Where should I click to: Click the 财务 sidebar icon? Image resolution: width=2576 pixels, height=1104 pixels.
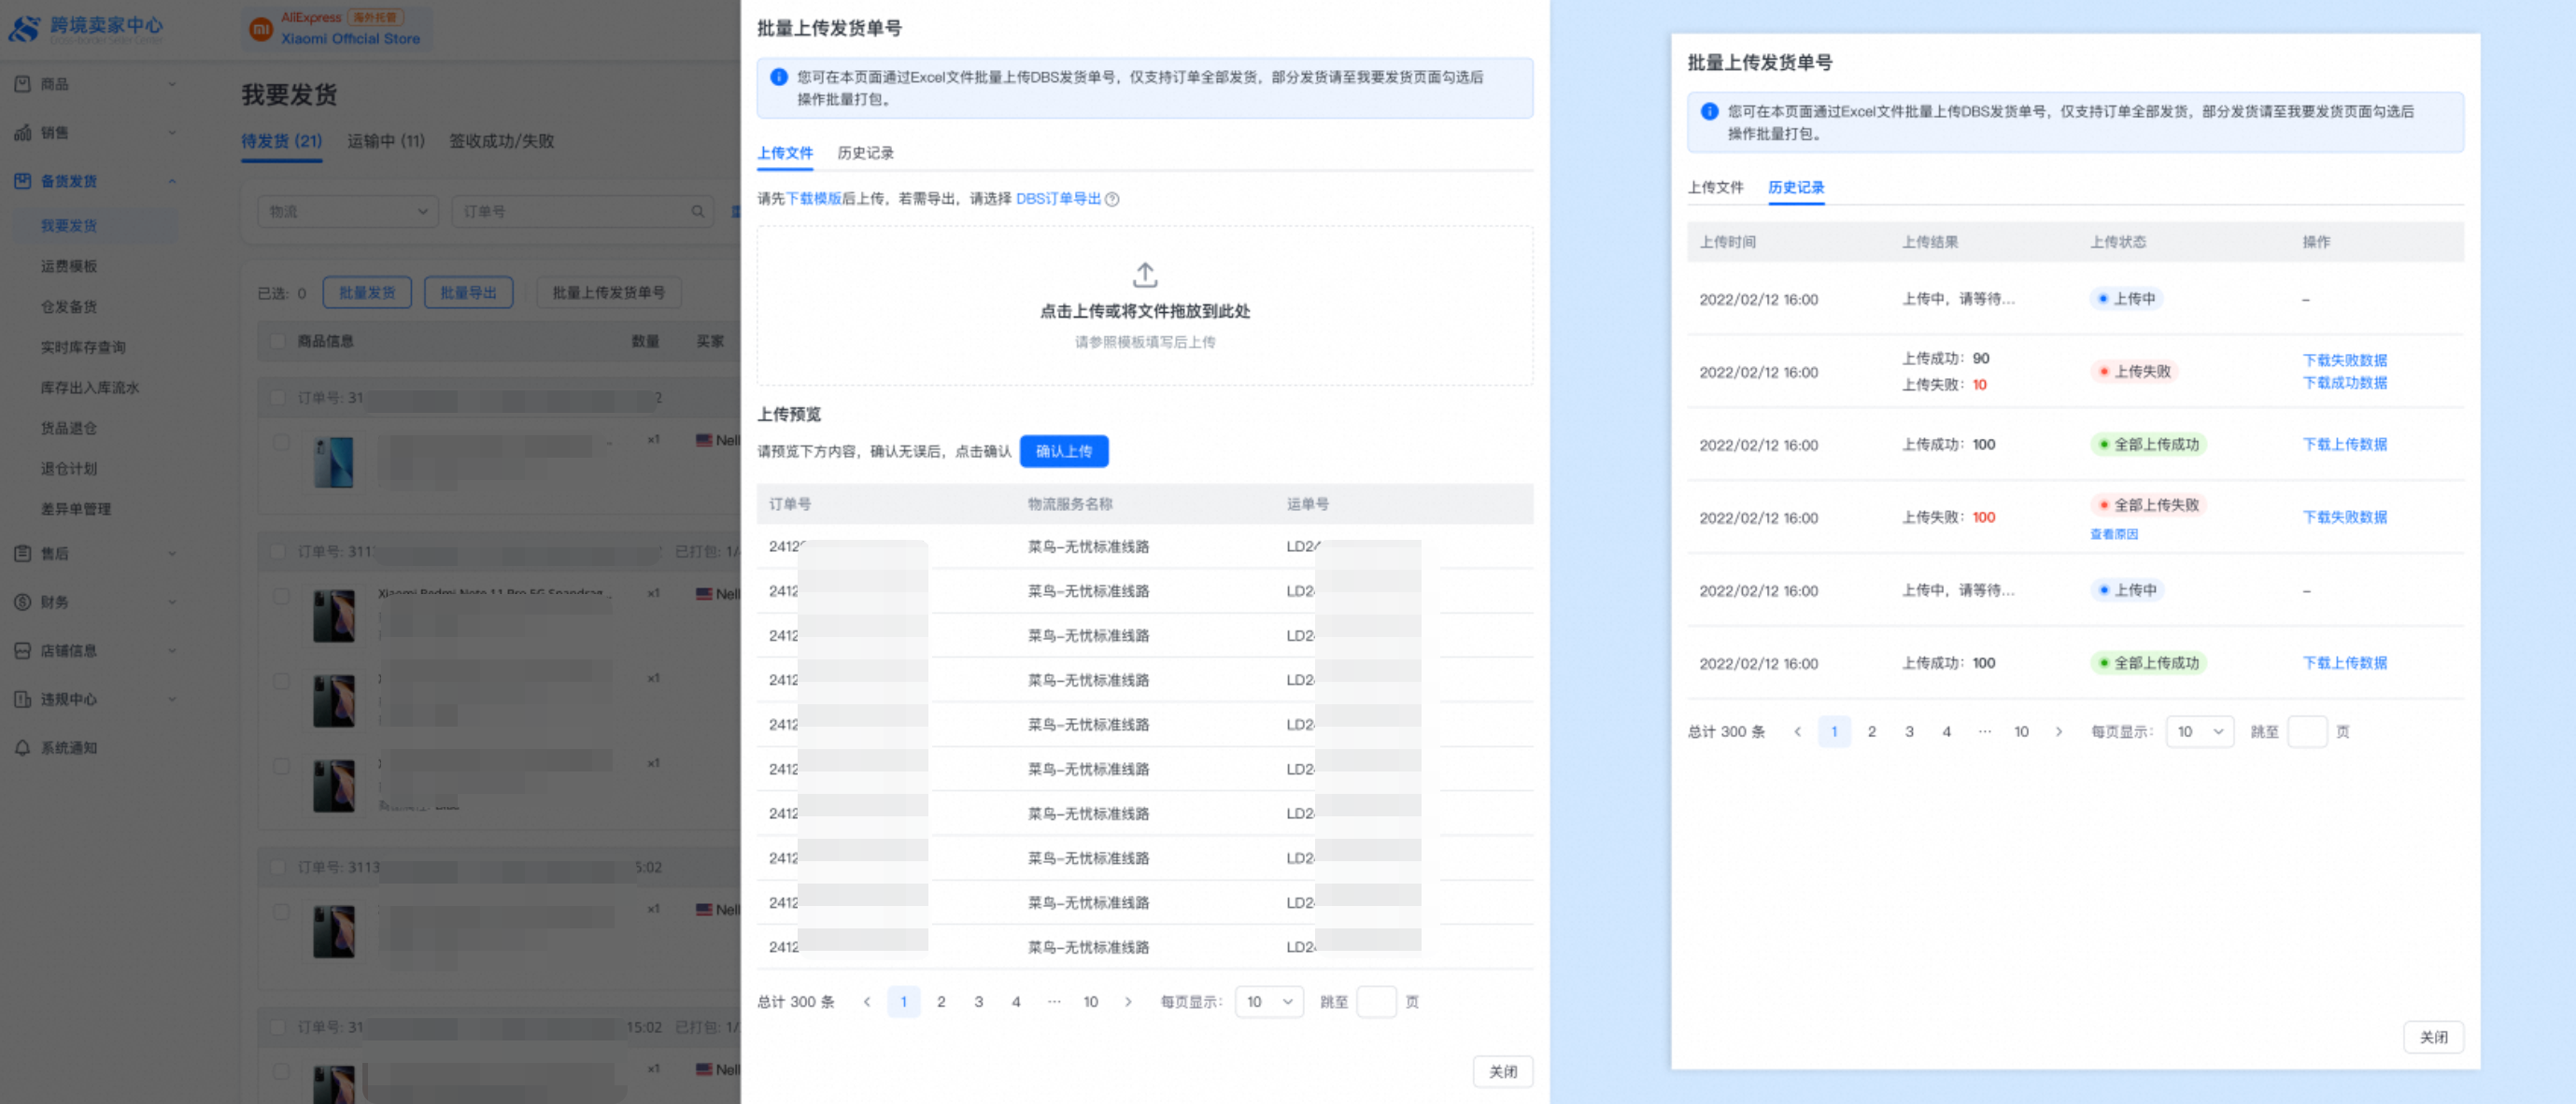(x=22, y=602)
